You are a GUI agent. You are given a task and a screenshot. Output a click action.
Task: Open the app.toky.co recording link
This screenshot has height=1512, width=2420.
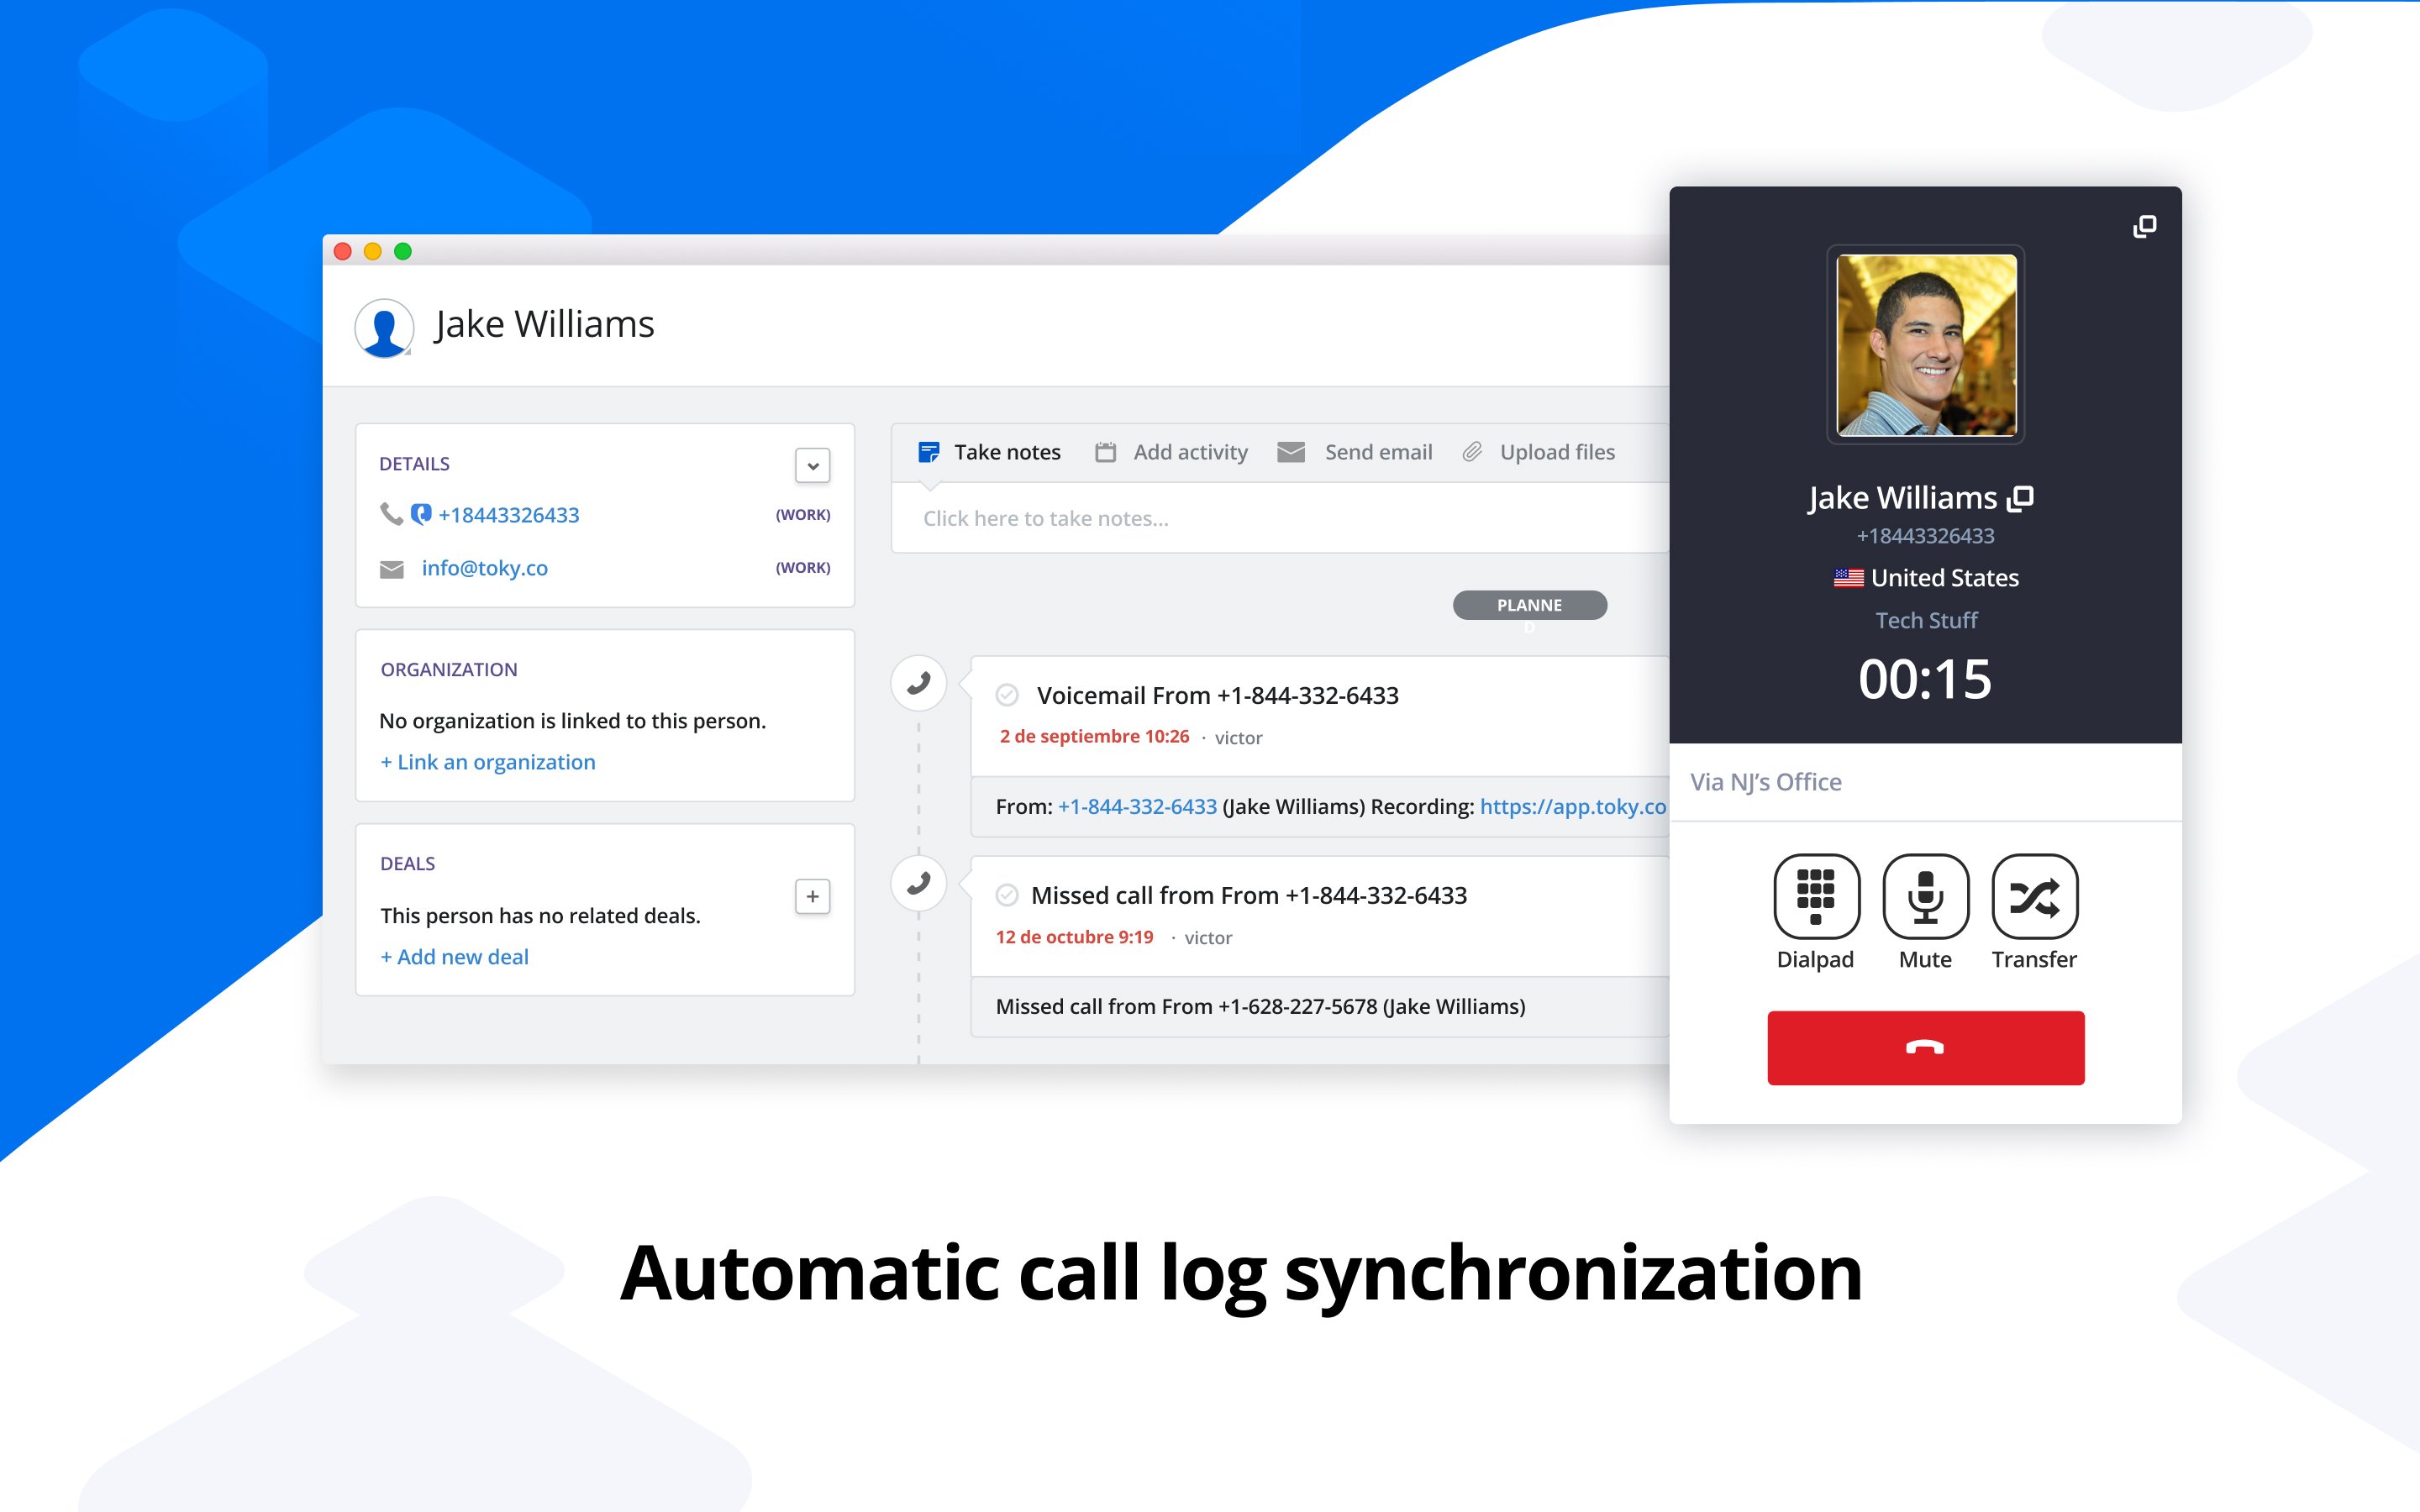[x=1573, y=806]
